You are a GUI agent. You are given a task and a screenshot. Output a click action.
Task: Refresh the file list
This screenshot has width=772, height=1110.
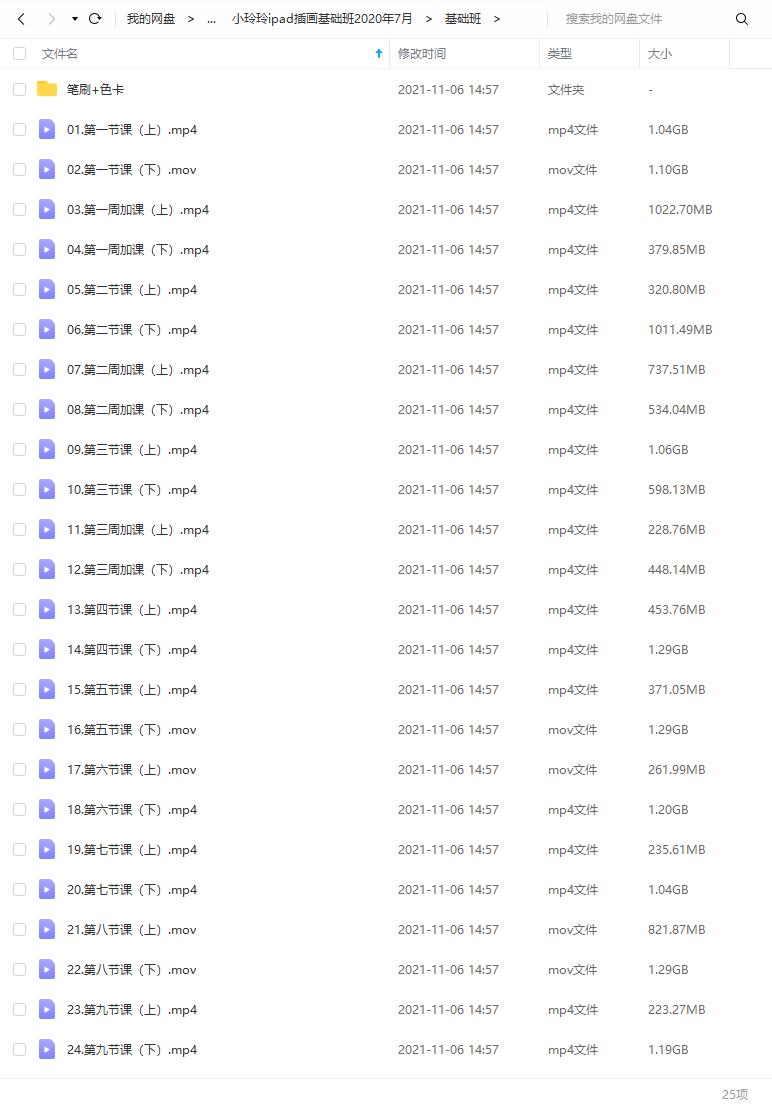pyautogui.click(x=95, y=19)
